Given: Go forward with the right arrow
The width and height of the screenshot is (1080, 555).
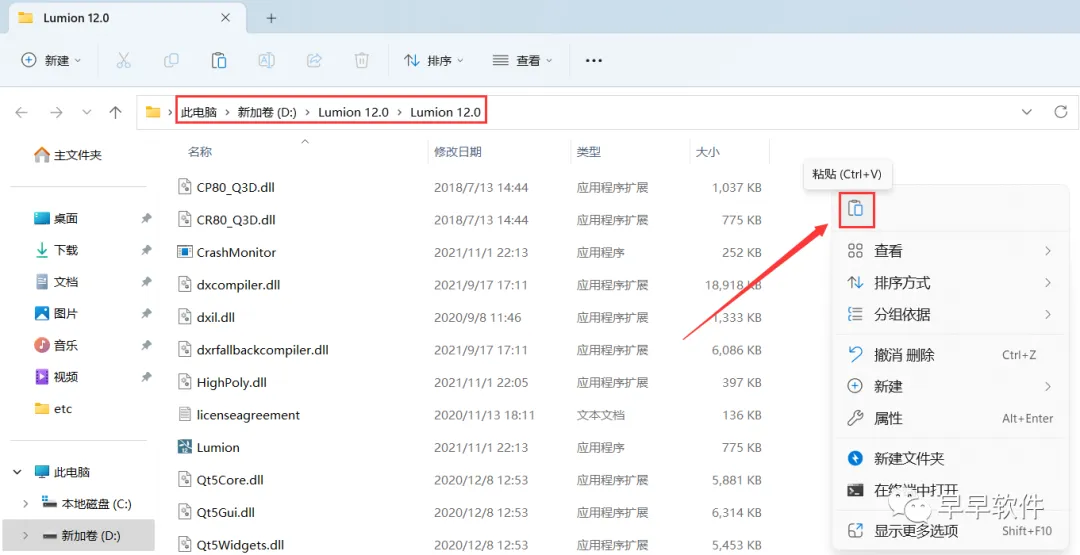Looking at the screenshot, I should (56, 112).
